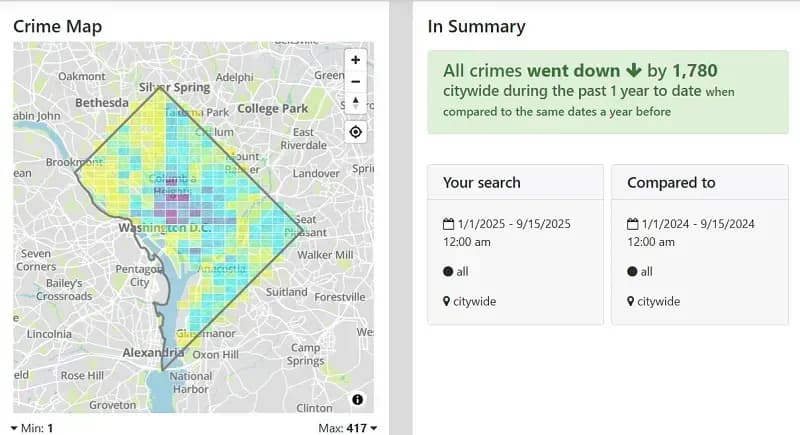Click location pin icon under Your search

coord(447,301)
